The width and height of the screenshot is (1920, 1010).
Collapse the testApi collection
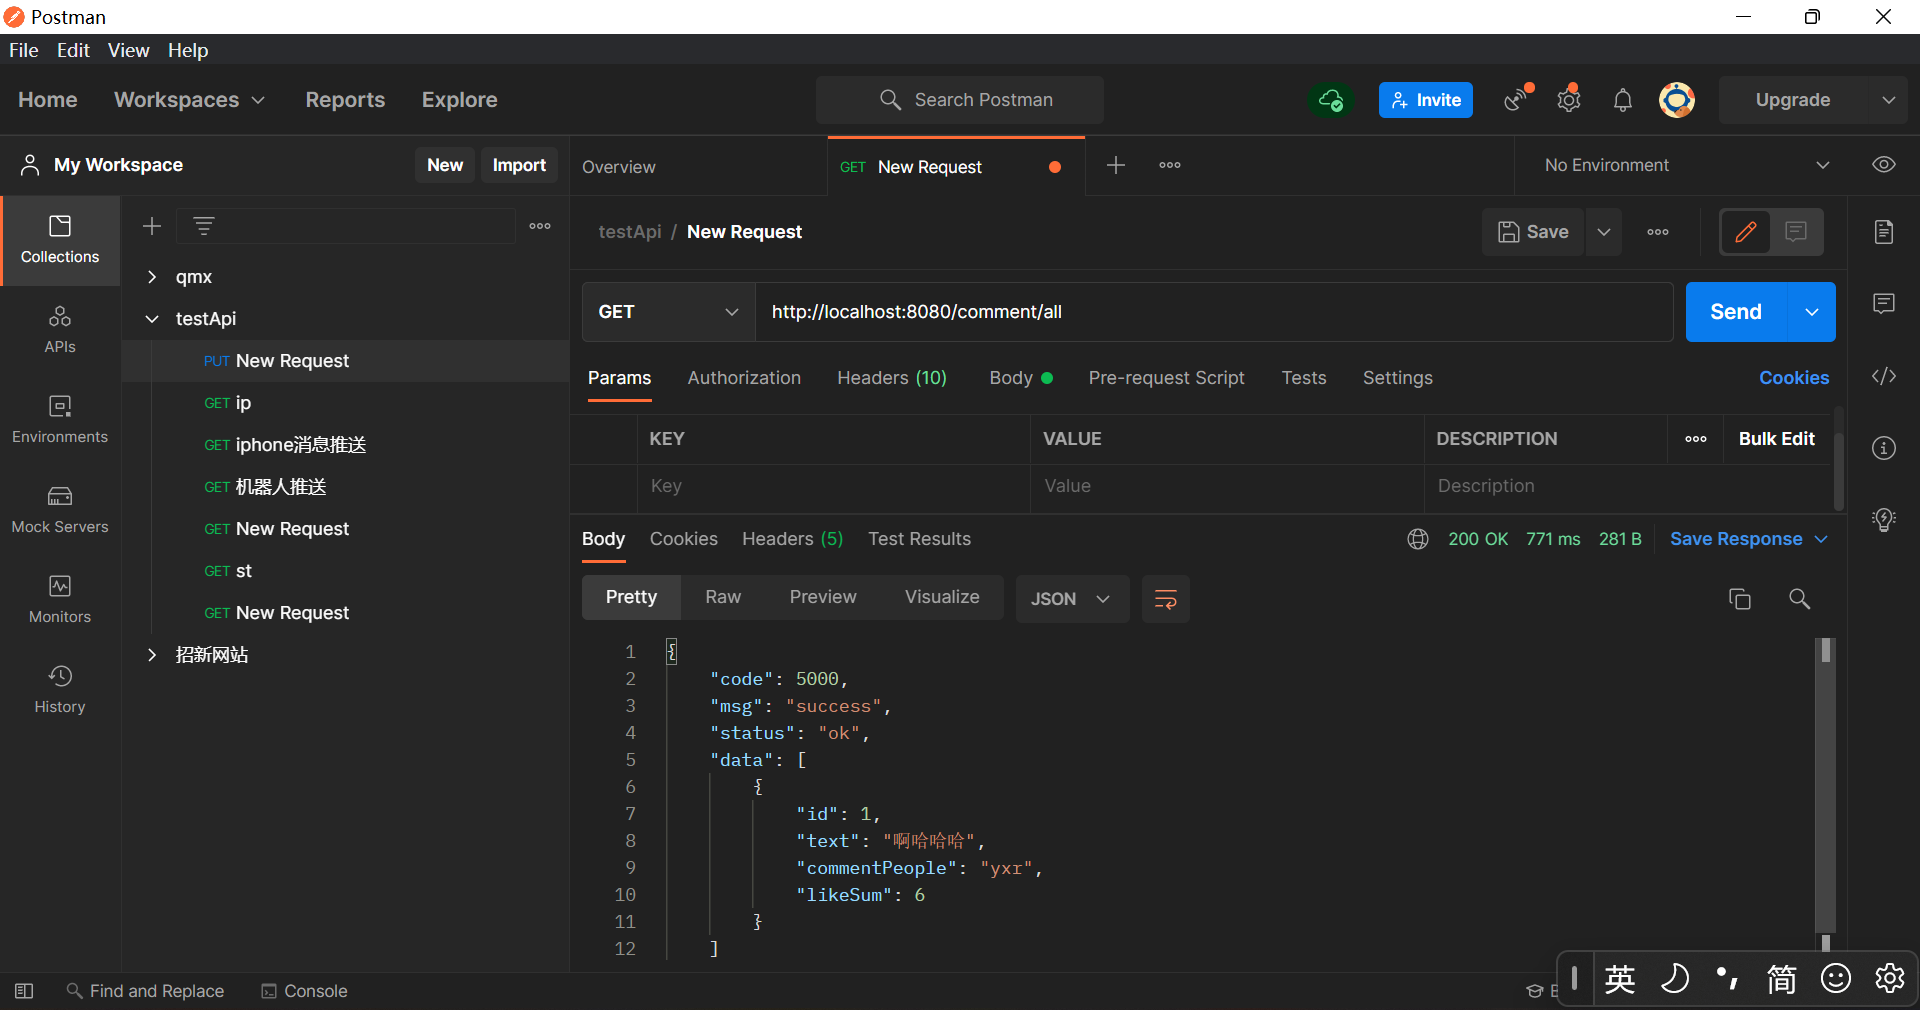[152, 319]
